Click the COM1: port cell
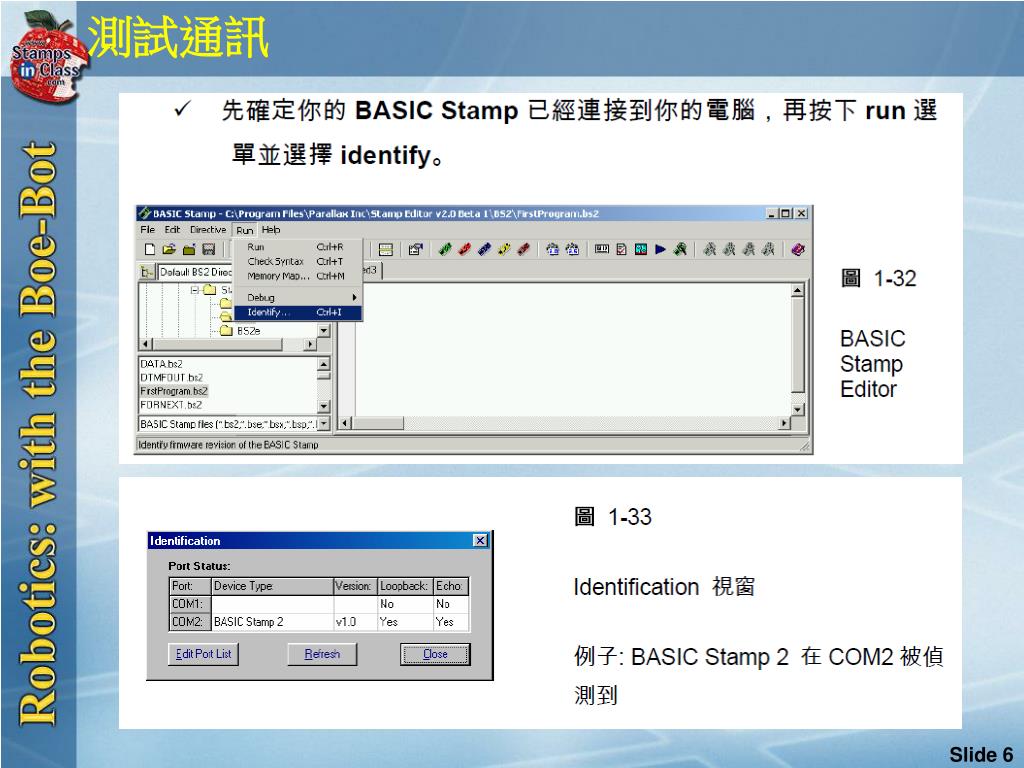The width and height of the screenshot is (1024, 768). pos(189,604)
